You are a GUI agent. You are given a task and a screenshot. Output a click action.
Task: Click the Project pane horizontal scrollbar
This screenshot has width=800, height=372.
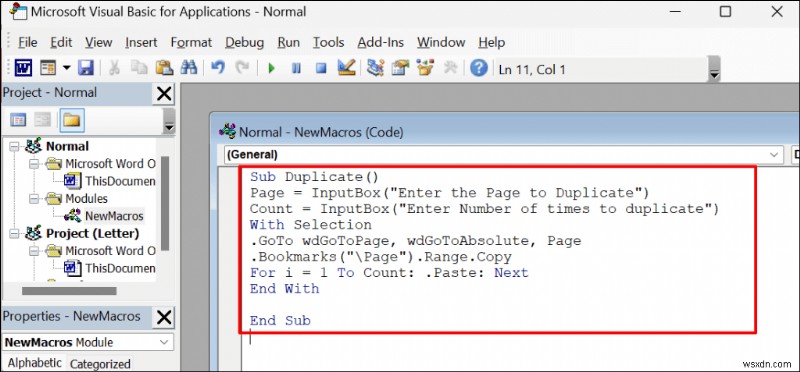[x=69, y=291]
